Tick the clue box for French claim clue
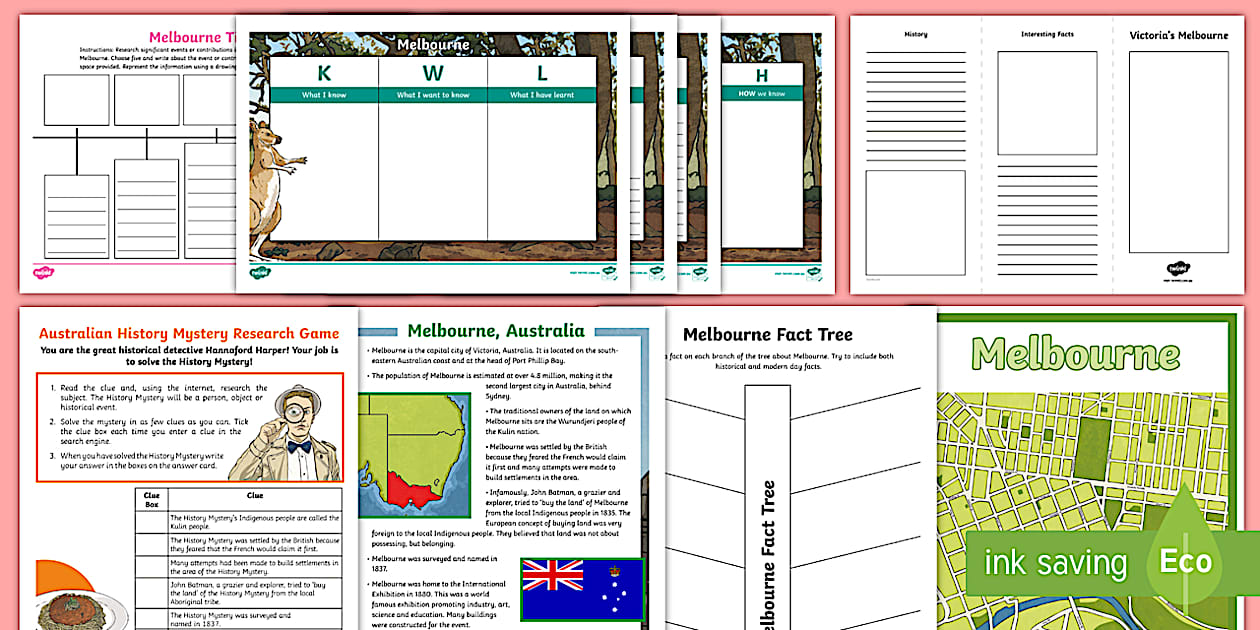Screen dimensions: 1260x630 click(151, 544)
